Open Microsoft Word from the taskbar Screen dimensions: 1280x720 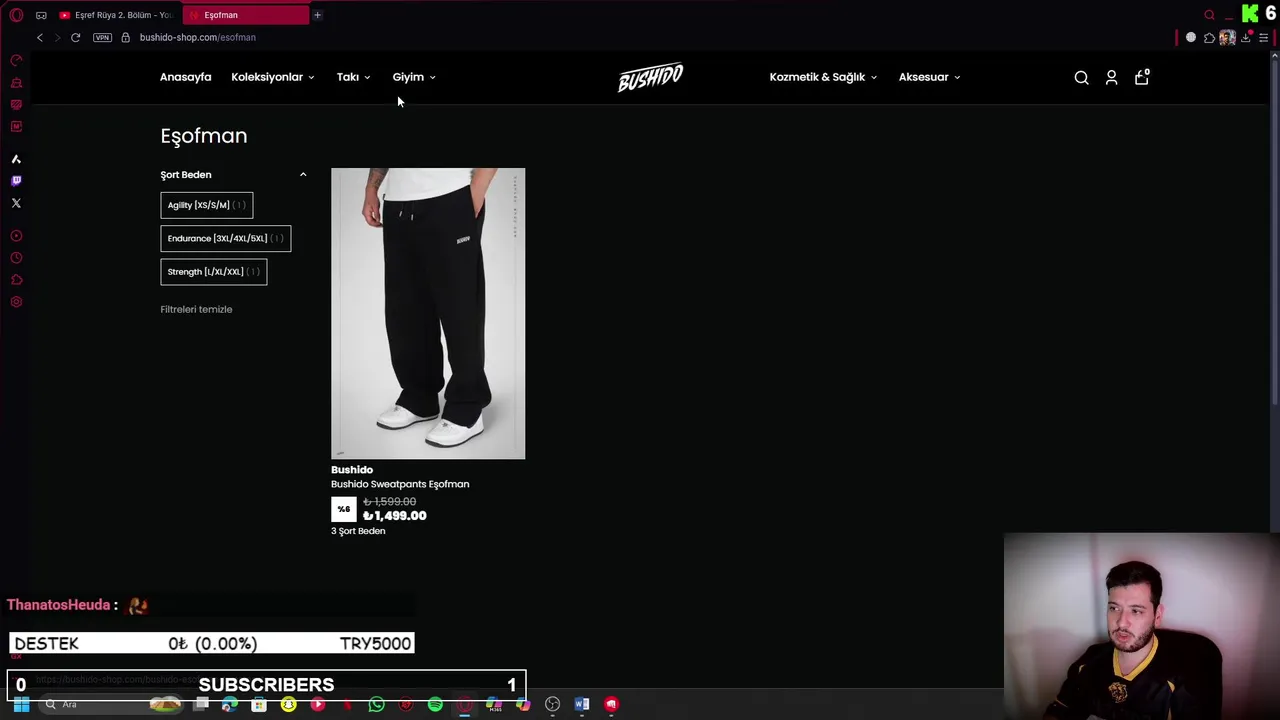(x=582, y=704)
